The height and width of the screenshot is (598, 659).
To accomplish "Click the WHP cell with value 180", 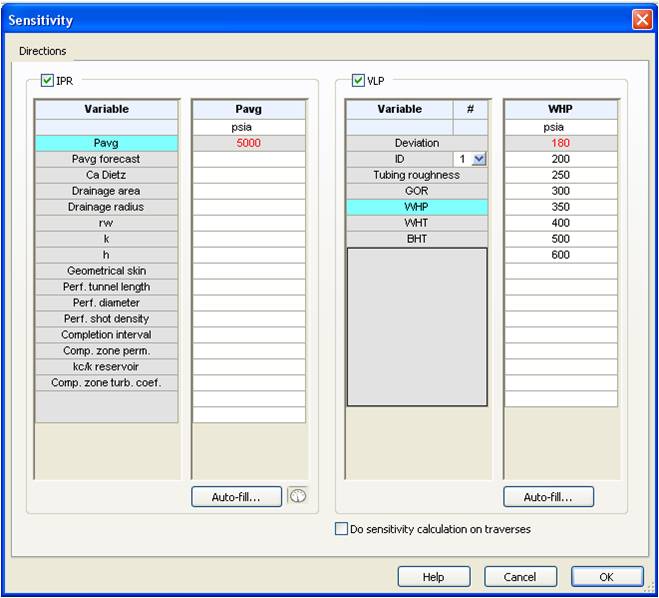I will [x=560, y=143].
